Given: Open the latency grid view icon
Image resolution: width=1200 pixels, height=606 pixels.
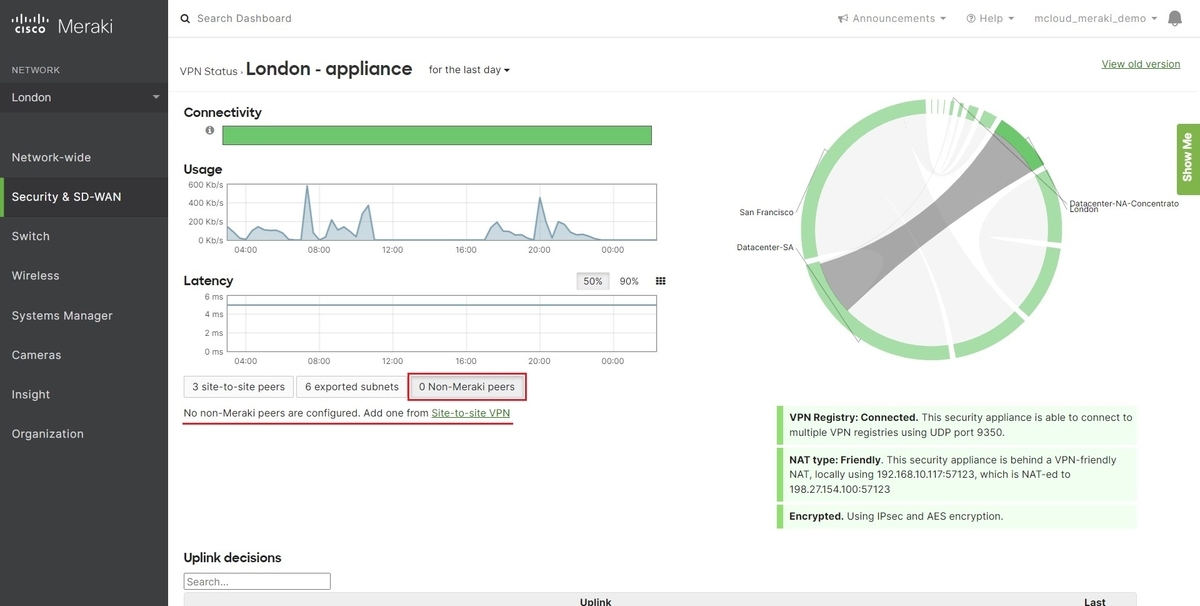Looking at the screenshot, I should coord(660,281).
